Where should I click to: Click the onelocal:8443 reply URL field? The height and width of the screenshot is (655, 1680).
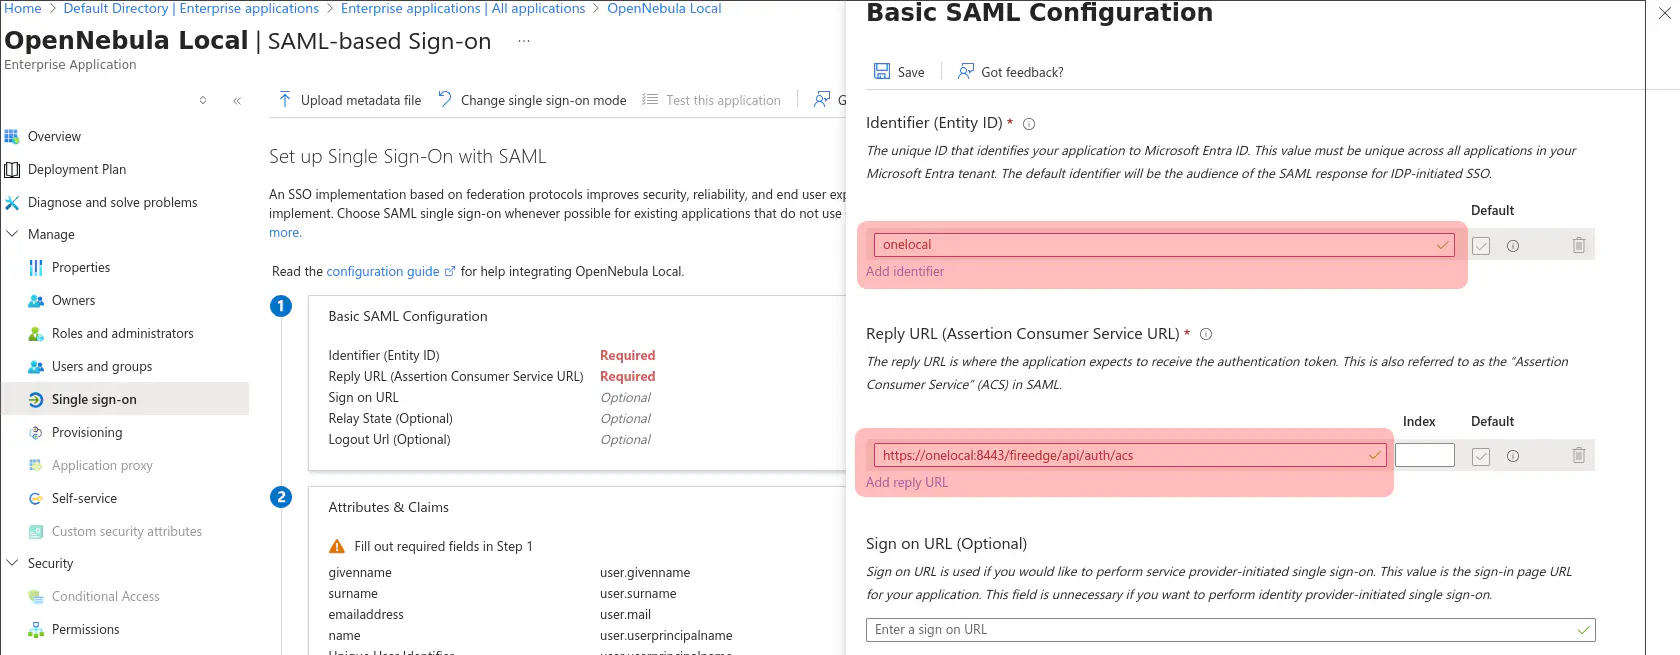coord(1130,455)
